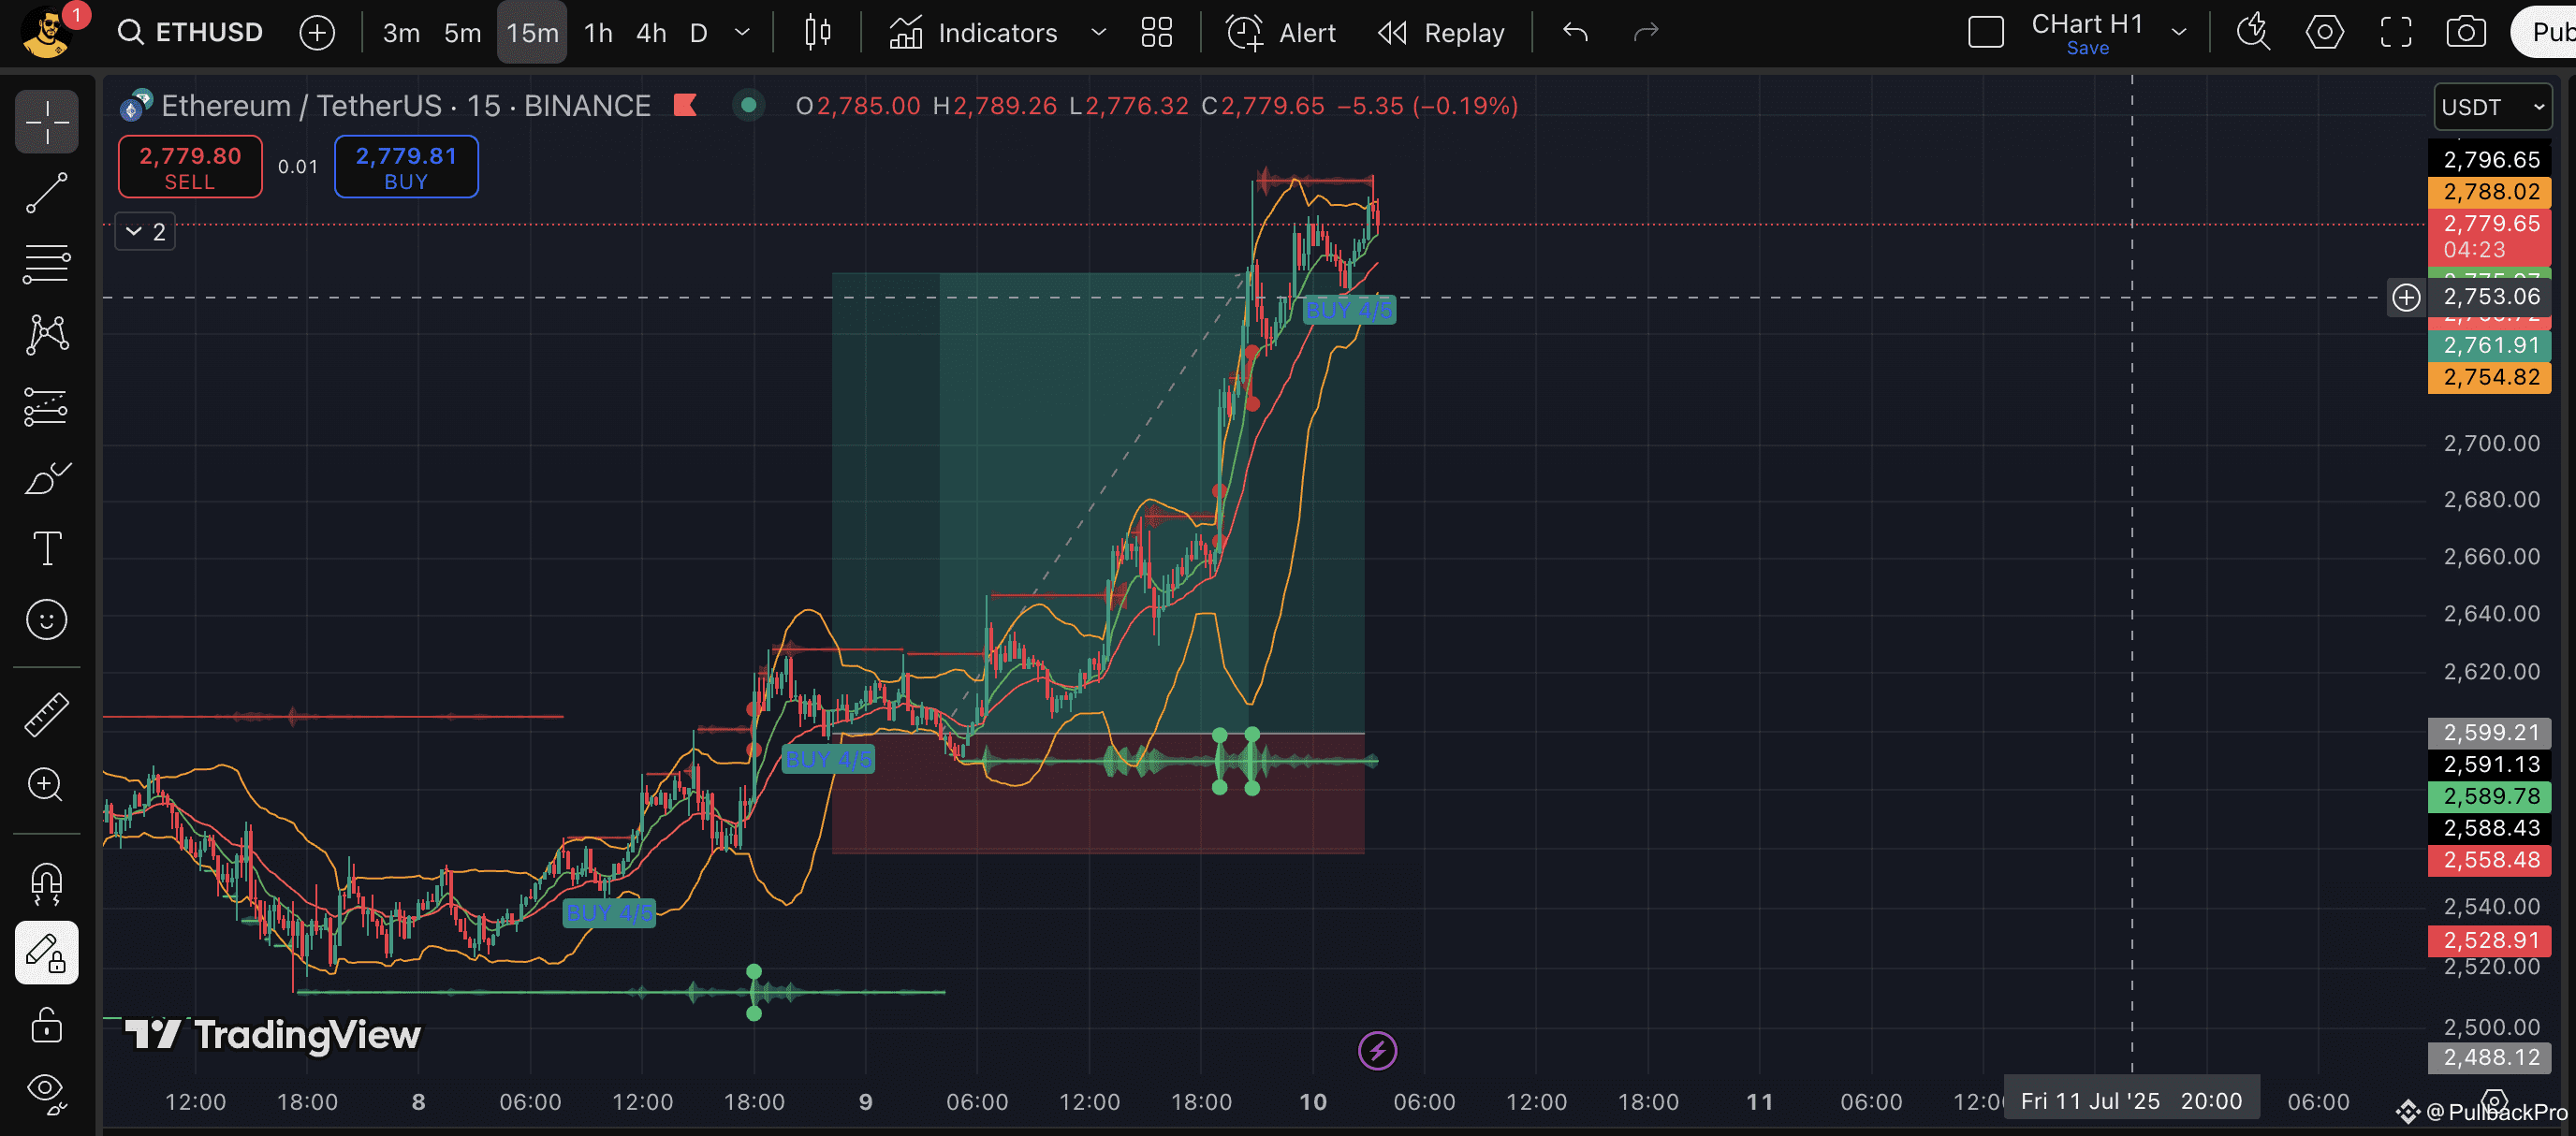Viewport: 2576px width, 1136px height.
Task: Click the Ethereum / TetherUS symbol title
Action: (406, 105)
